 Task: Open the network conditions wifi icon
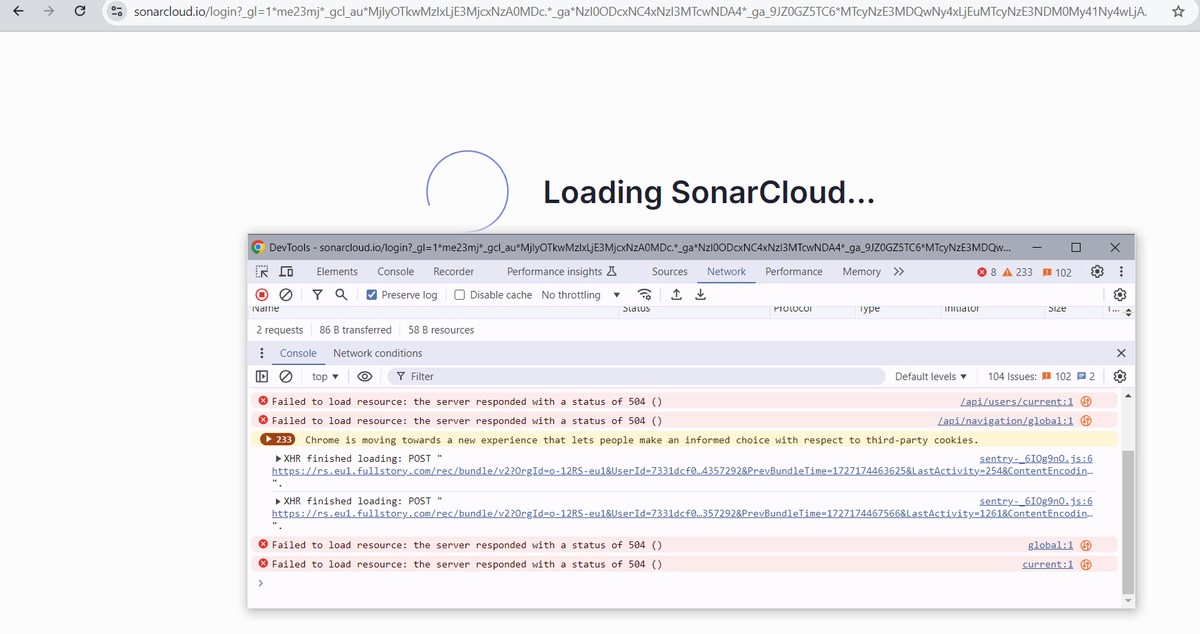point(646,295)
